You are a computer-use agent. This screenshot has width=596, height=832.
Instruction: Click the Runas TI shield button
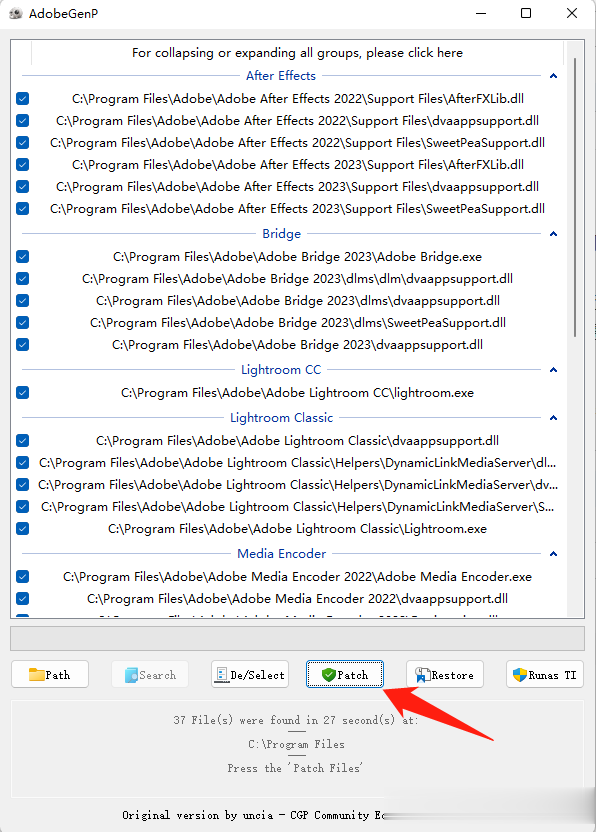pos(545,674)
